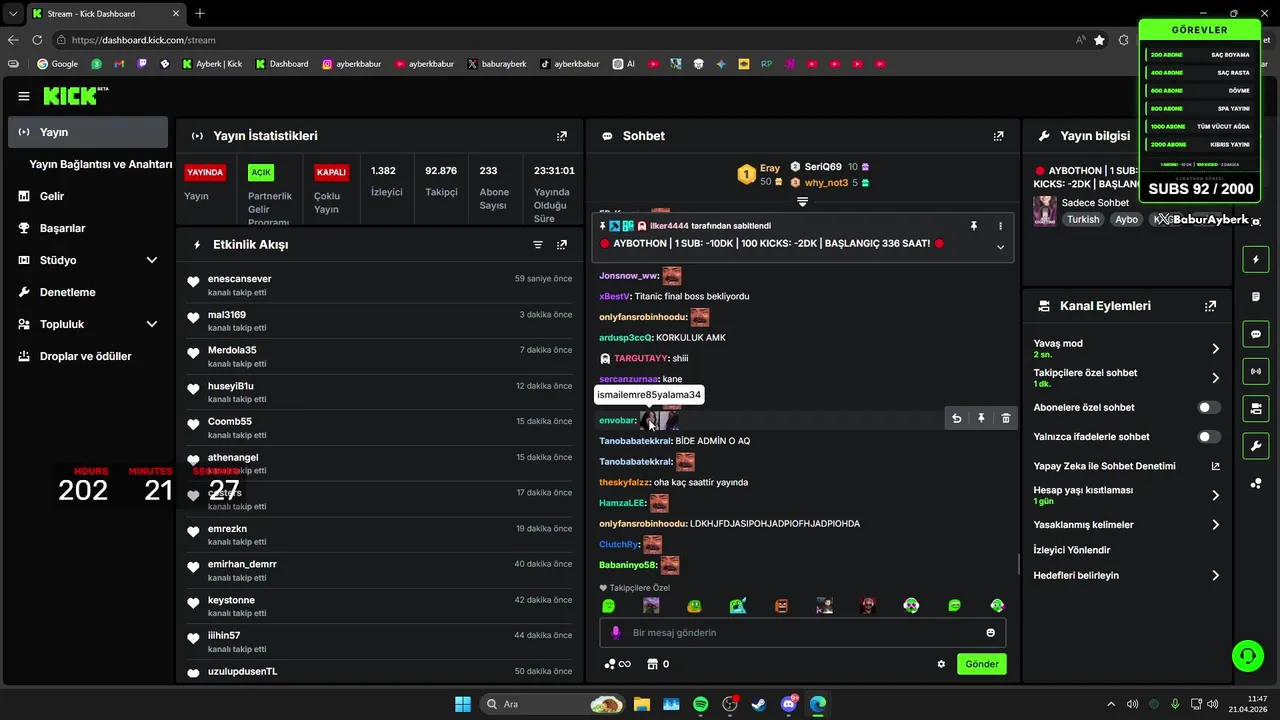The height and width of the screenshot is (720, 1280).
Task: Unpin the pinned chat message
Action: 973,226
